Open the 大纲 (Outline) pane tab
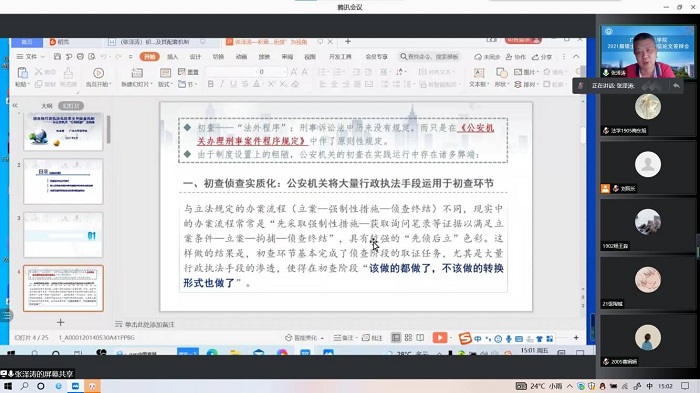Viewport: 700px width, 393px height. click(x=47, y=106)
